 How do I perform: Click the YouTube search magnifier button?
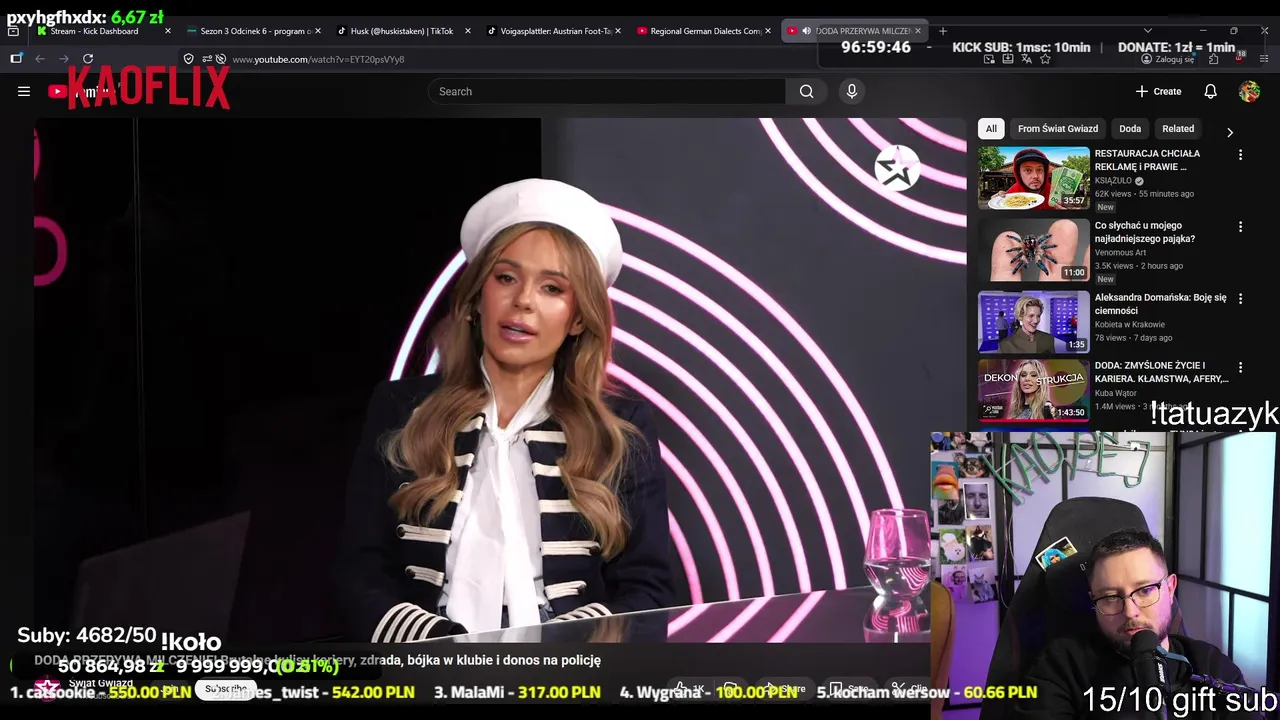(806, 91)
